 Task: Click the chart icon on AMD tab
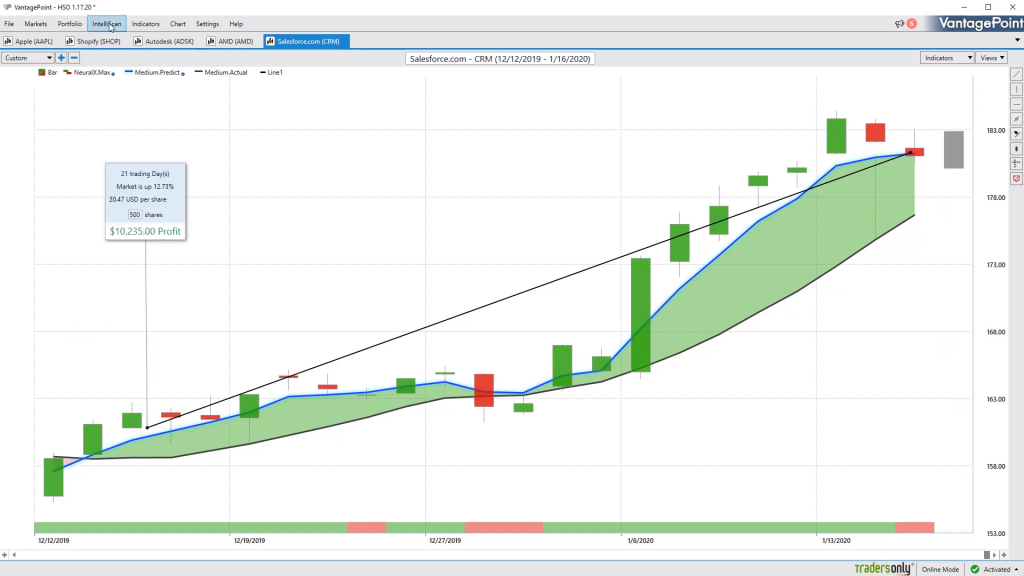211,41
